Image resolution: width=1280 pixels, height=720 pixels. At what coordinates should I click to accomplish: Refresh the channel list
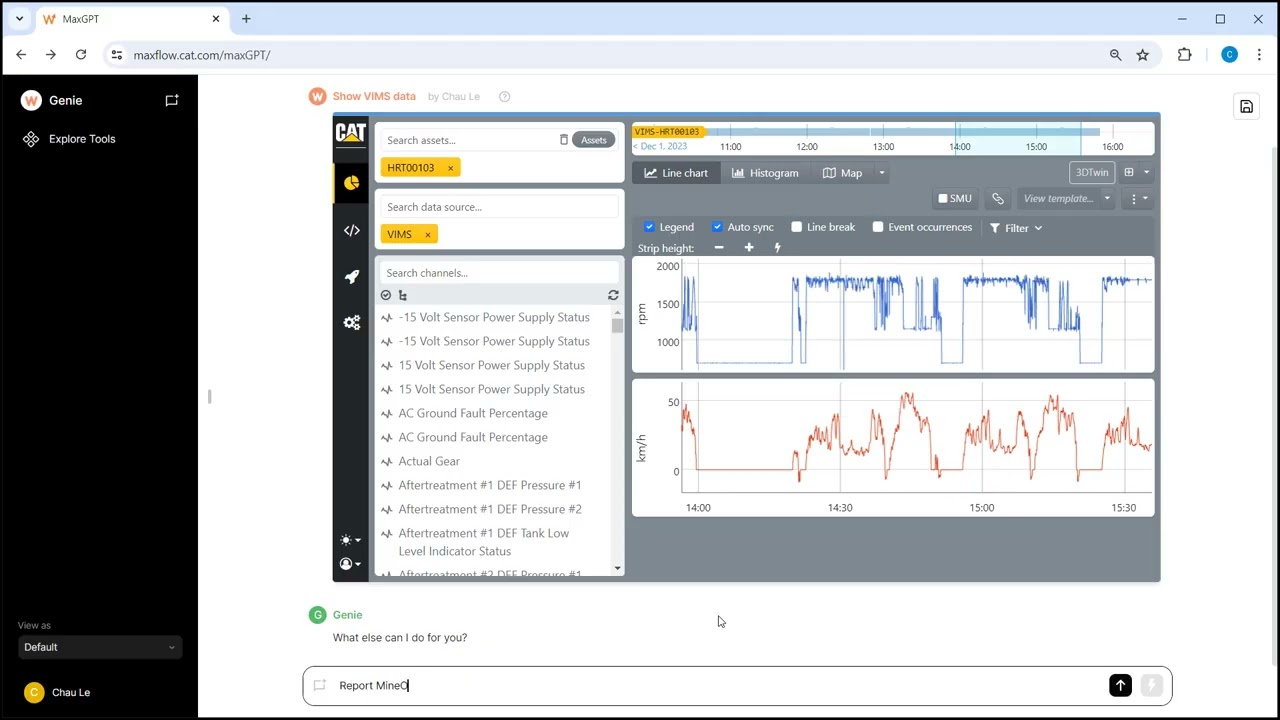(x=613, y=295)
